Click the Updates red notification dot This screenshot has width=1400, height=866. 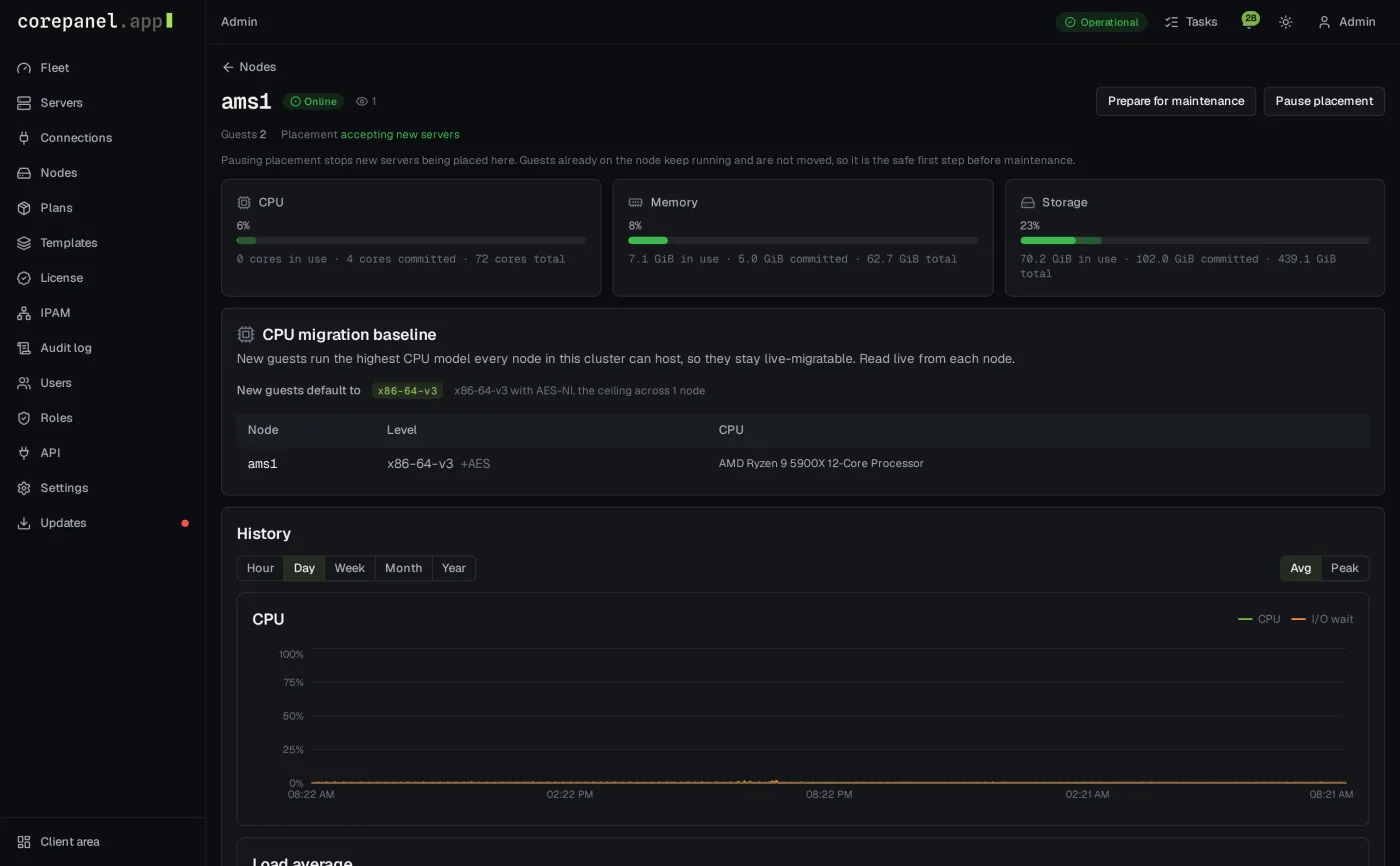point(185,523)
